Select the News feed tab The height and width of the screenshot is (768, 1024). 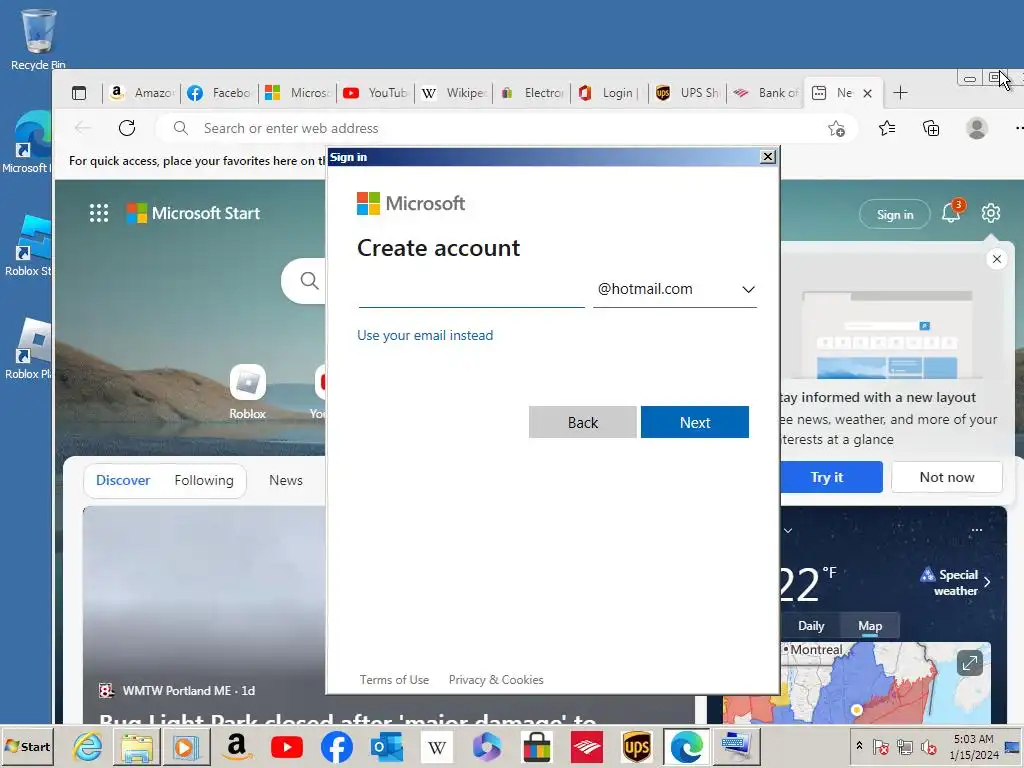[x=285, y=480]
